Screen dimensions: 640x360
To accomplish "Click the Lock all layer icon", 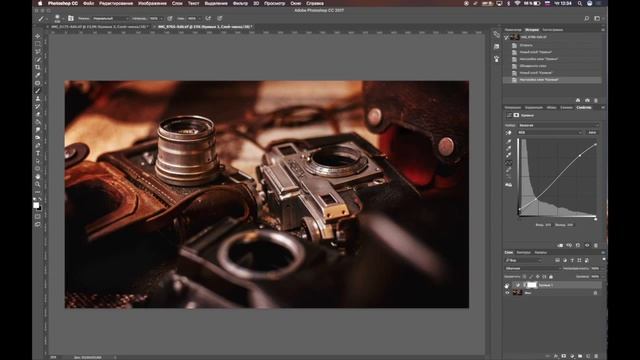I will click(x=551, y=276).
